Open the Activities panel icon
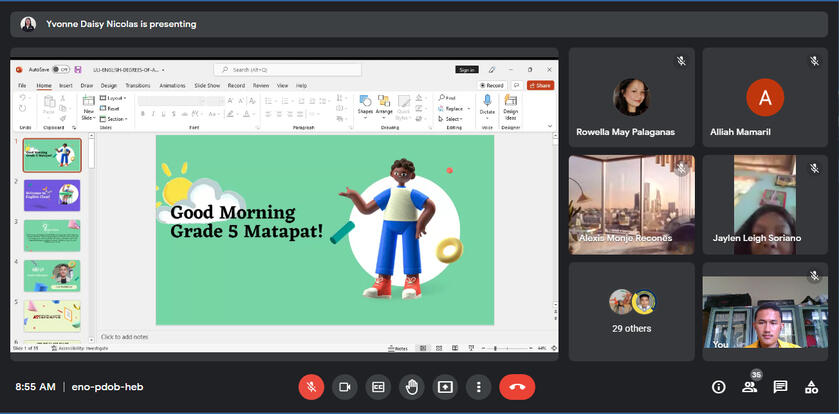The width and height of the screenshot is (839, 414). click(812, 387)
